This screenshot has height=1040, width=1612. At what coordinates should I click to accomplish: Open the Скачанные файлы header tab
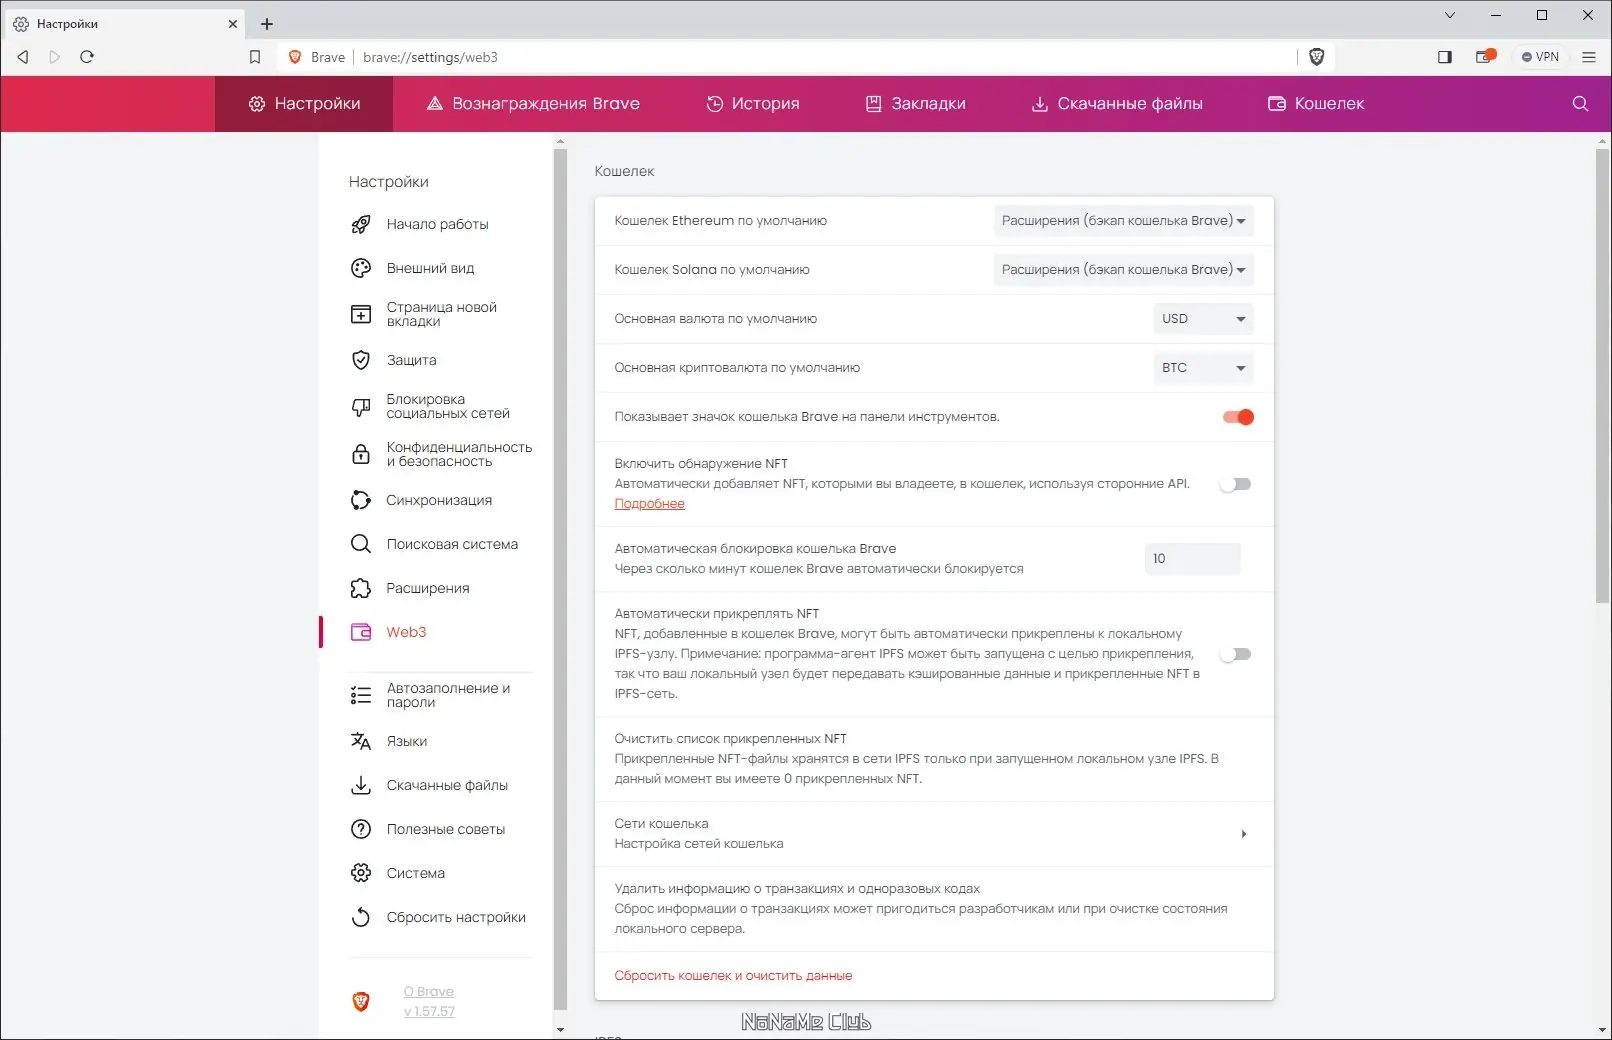click(x=1117, y=103)
